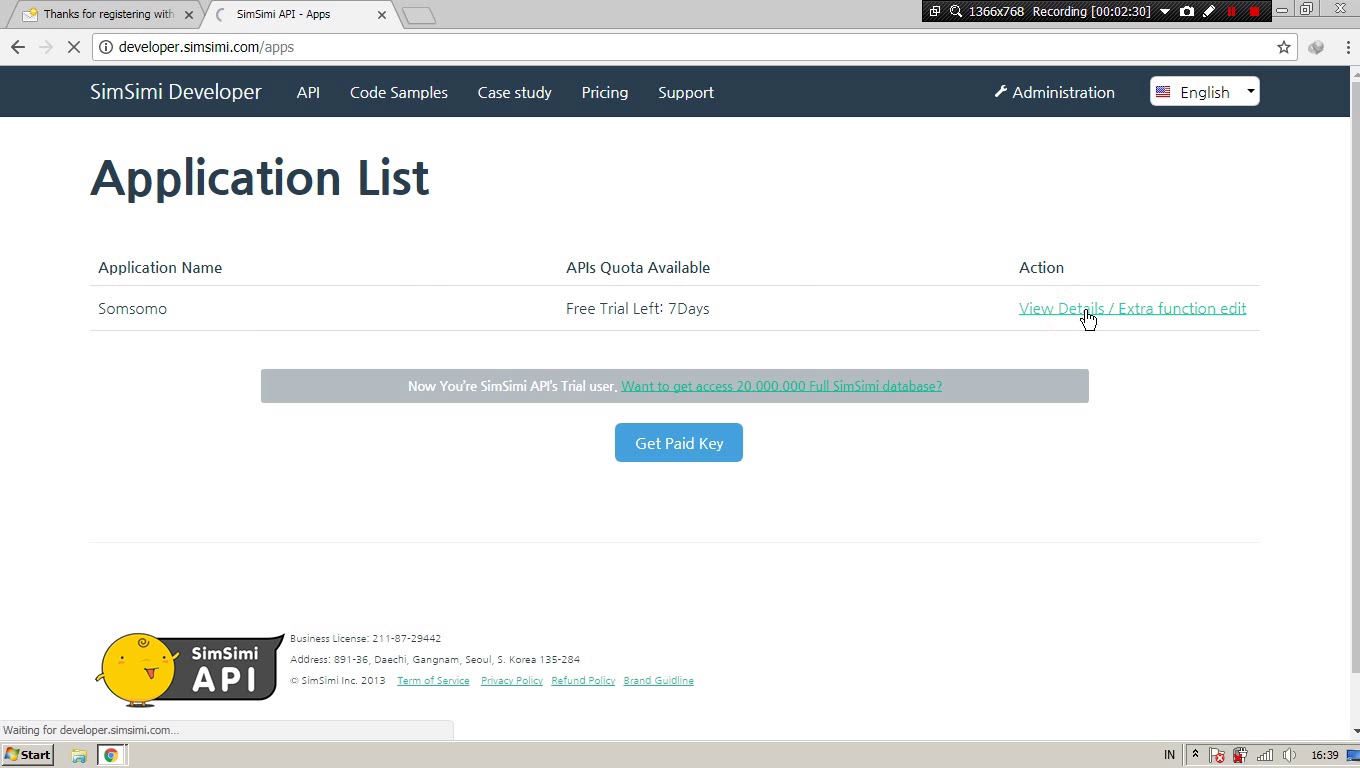
Task: Open the Chrome extension icon beside the star
Action: [x=1316, y=47]
